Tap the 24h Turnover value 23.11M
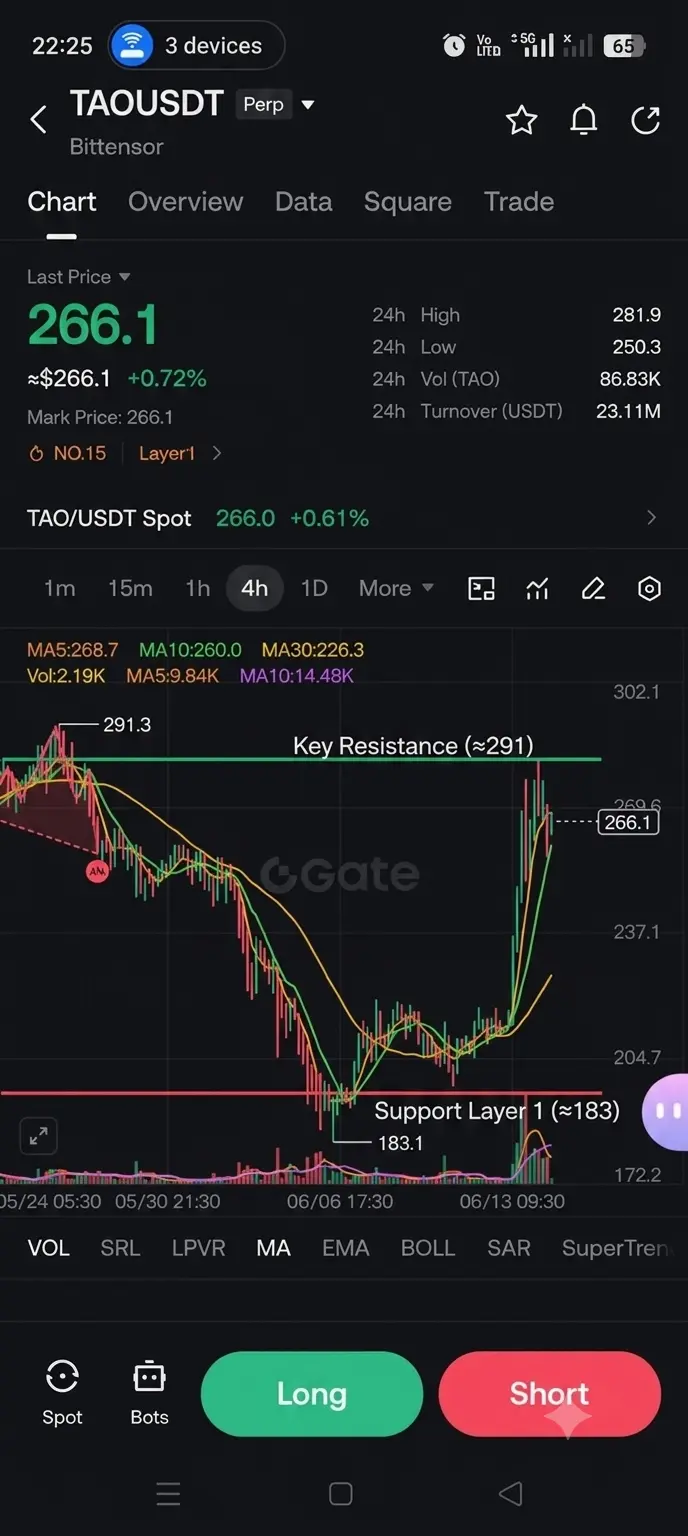Image resolution: width=688 pixels, height=1536 pixels. (628, 411)
